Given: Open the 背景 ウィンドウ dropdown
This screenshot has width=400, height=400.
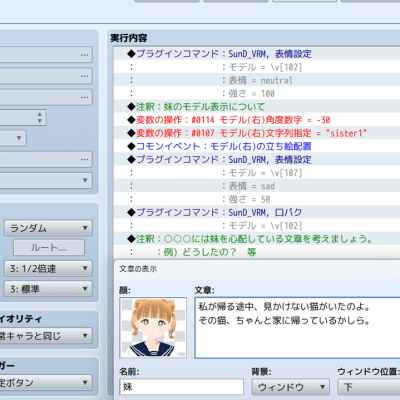Looking at the screenshot, I should pyautogui.click(x=290, y=387).
